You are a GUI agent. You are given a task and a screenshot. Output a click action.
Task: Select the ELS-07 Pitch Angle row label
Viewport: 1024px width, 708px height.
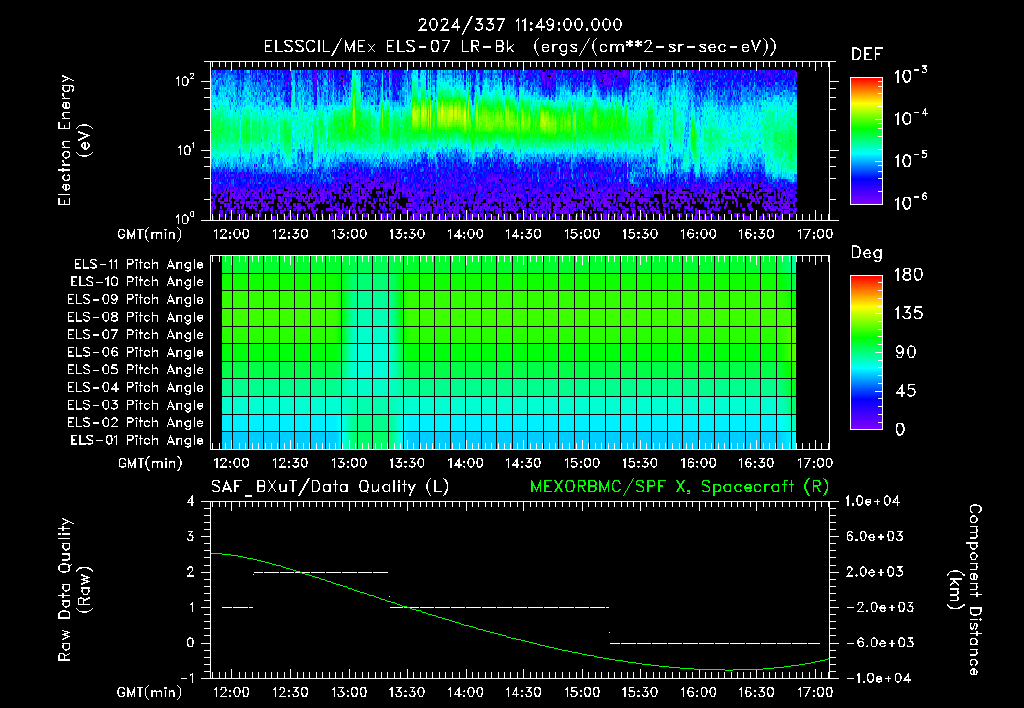point(136,334)
